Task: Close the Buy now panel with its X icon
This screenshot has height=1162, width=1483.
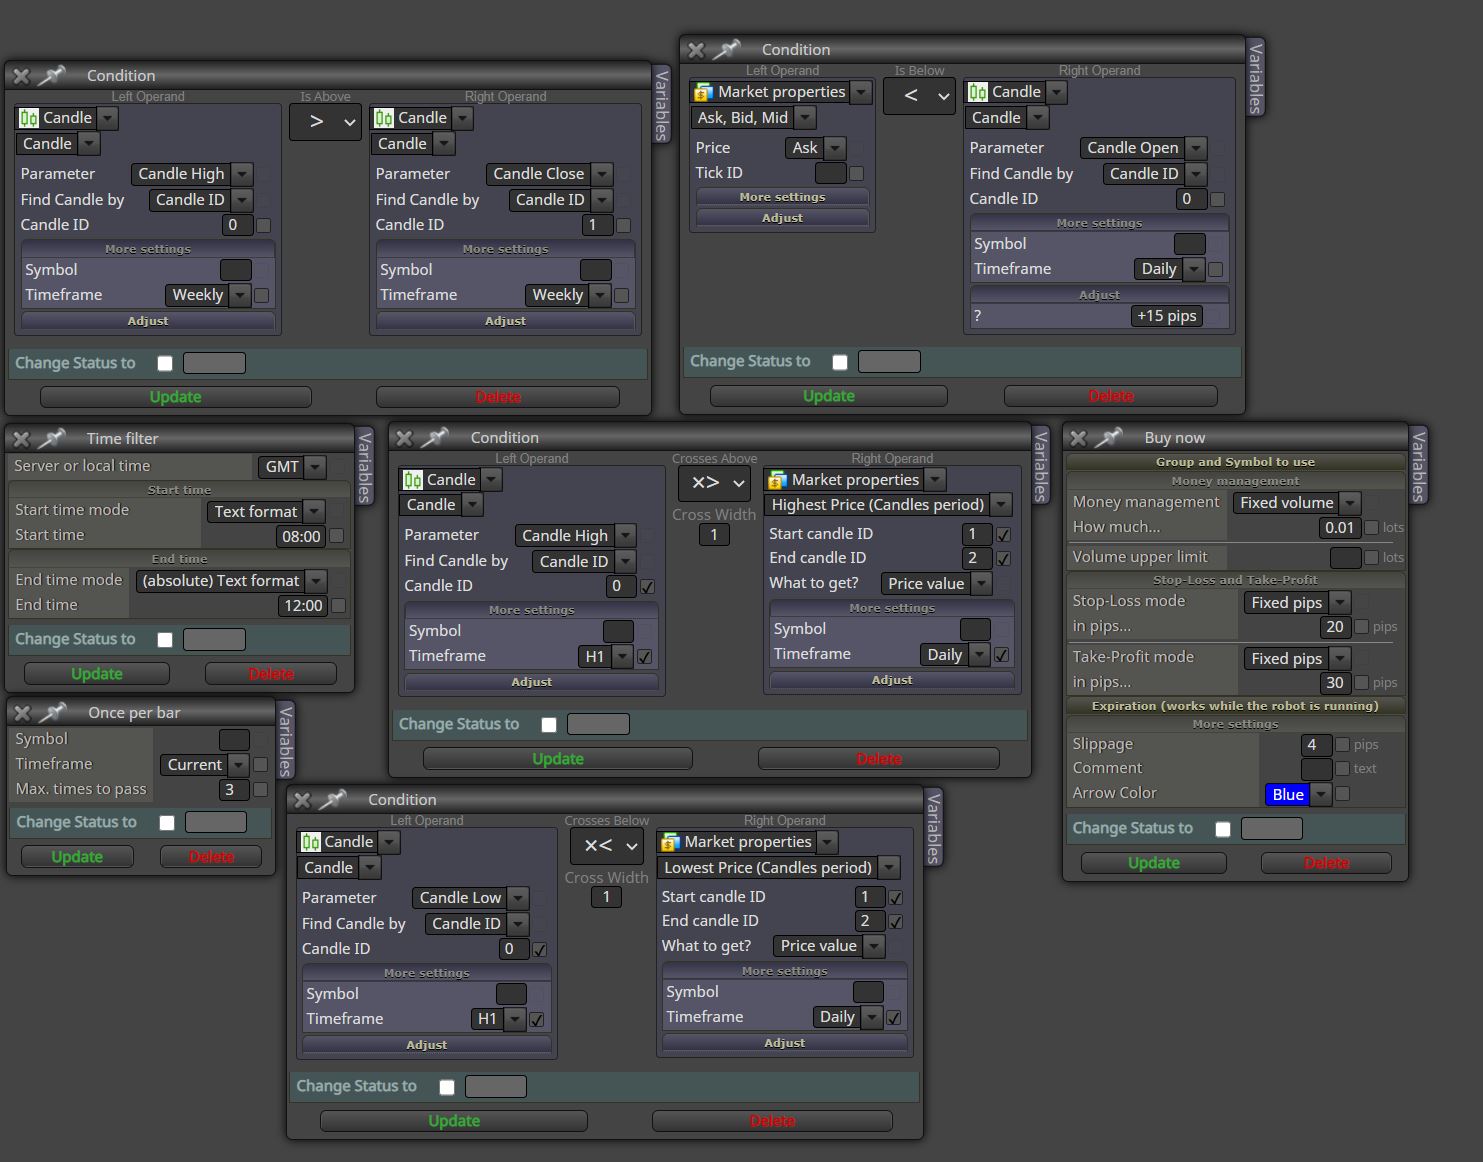Action: (1078, 438)
